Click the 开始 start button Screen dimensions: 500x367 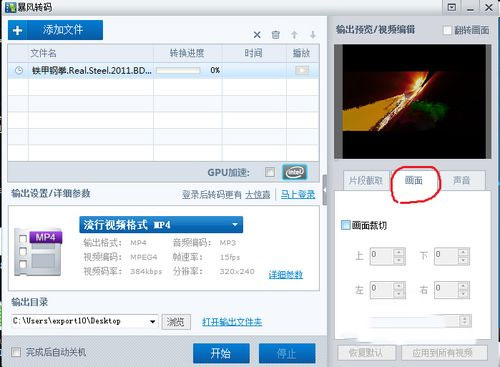(221, 353)
